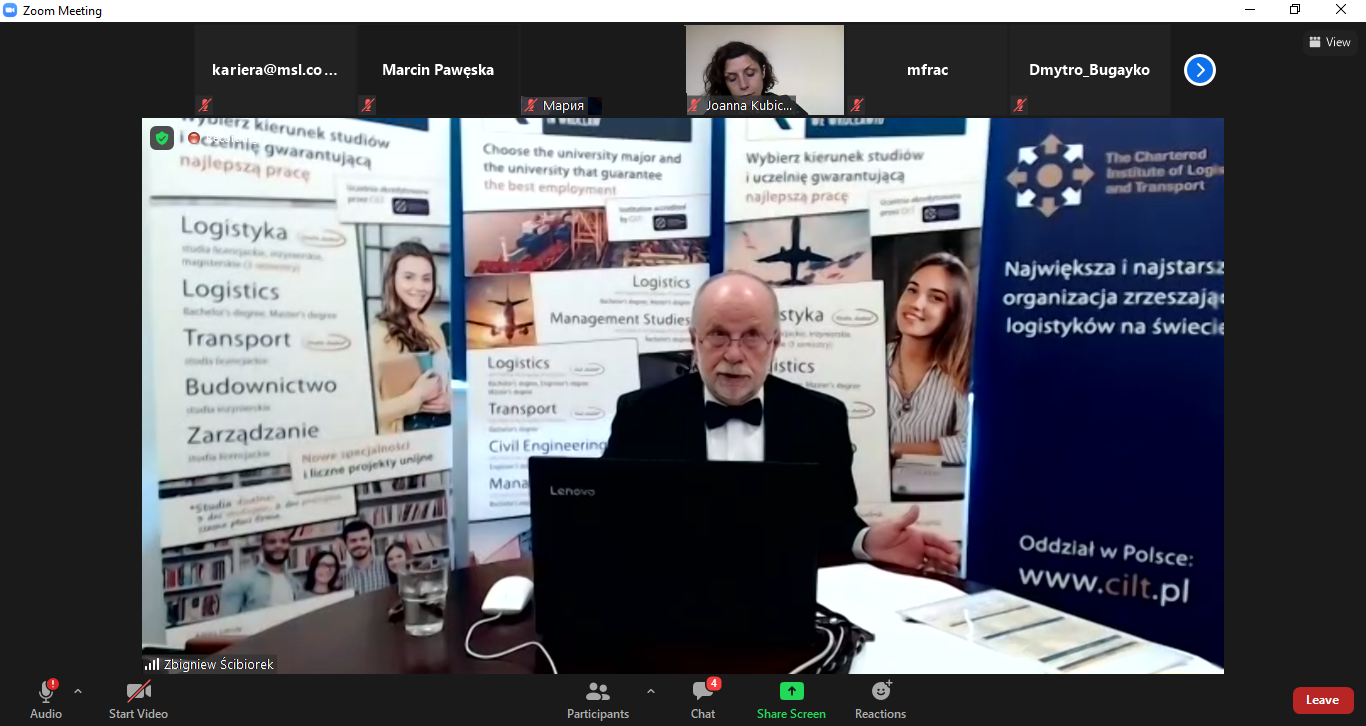Click the red recording indicator

[x=194, y=138]
